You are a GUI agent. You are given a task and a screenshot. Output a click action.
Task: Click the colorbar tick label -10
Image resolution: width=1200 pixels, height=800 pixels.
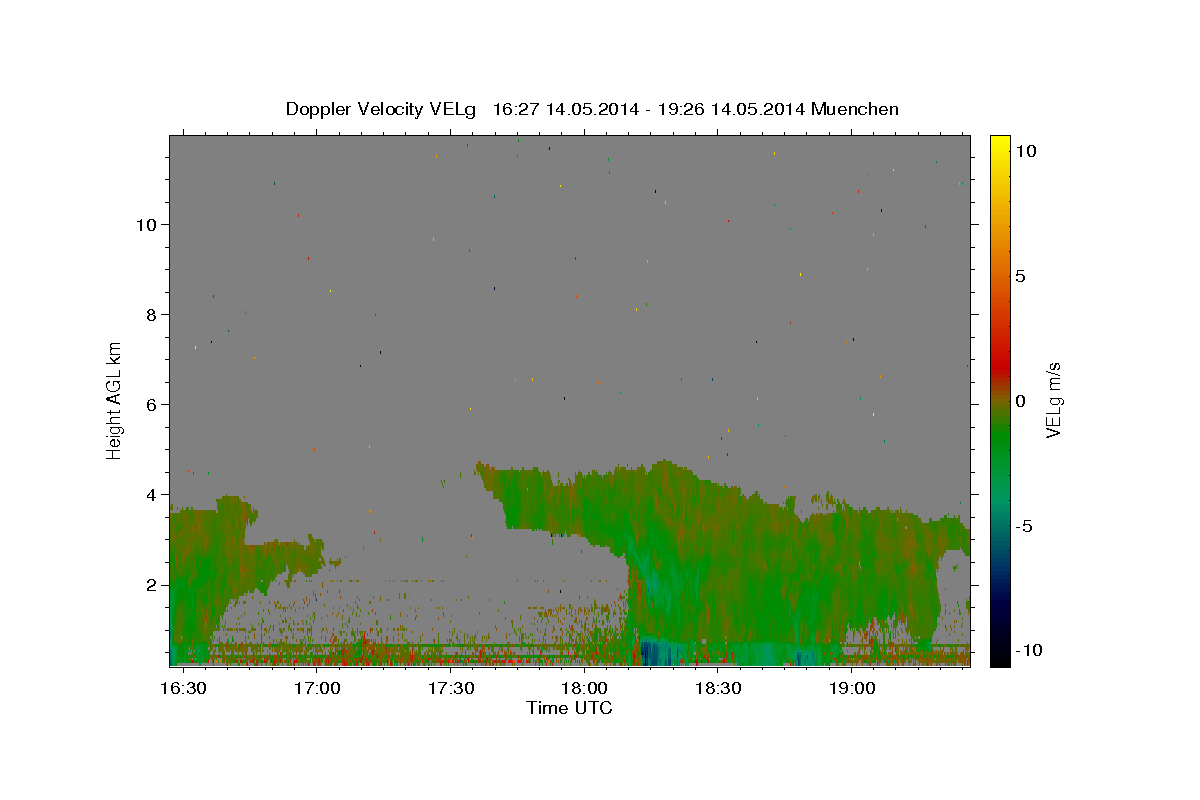(x=1029, y=650)
